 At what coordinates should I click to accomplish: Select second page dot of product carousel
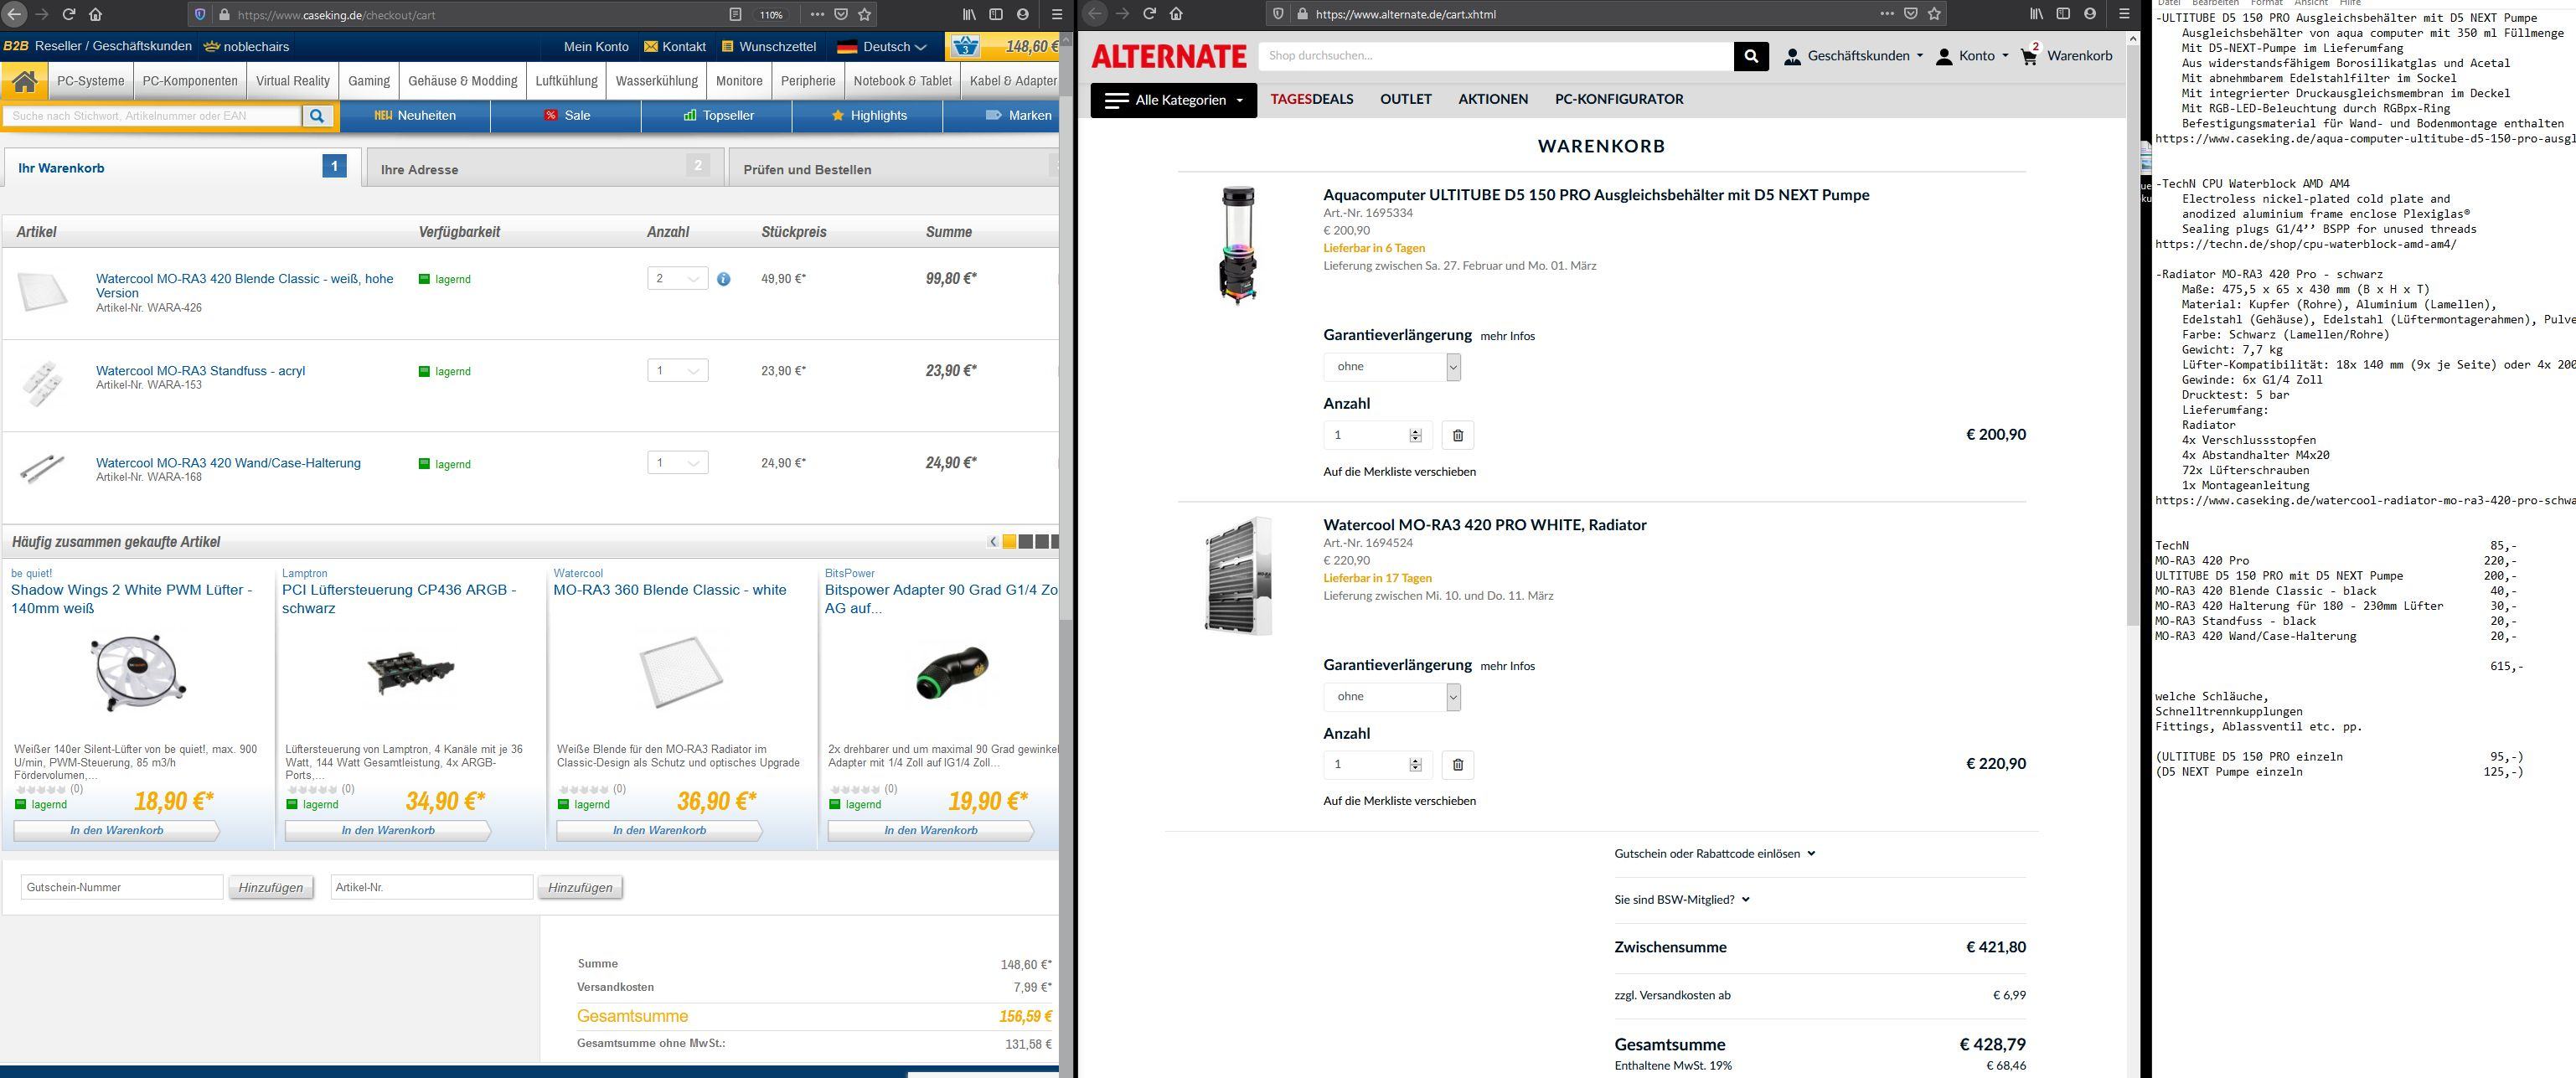tap(1026, 542)
